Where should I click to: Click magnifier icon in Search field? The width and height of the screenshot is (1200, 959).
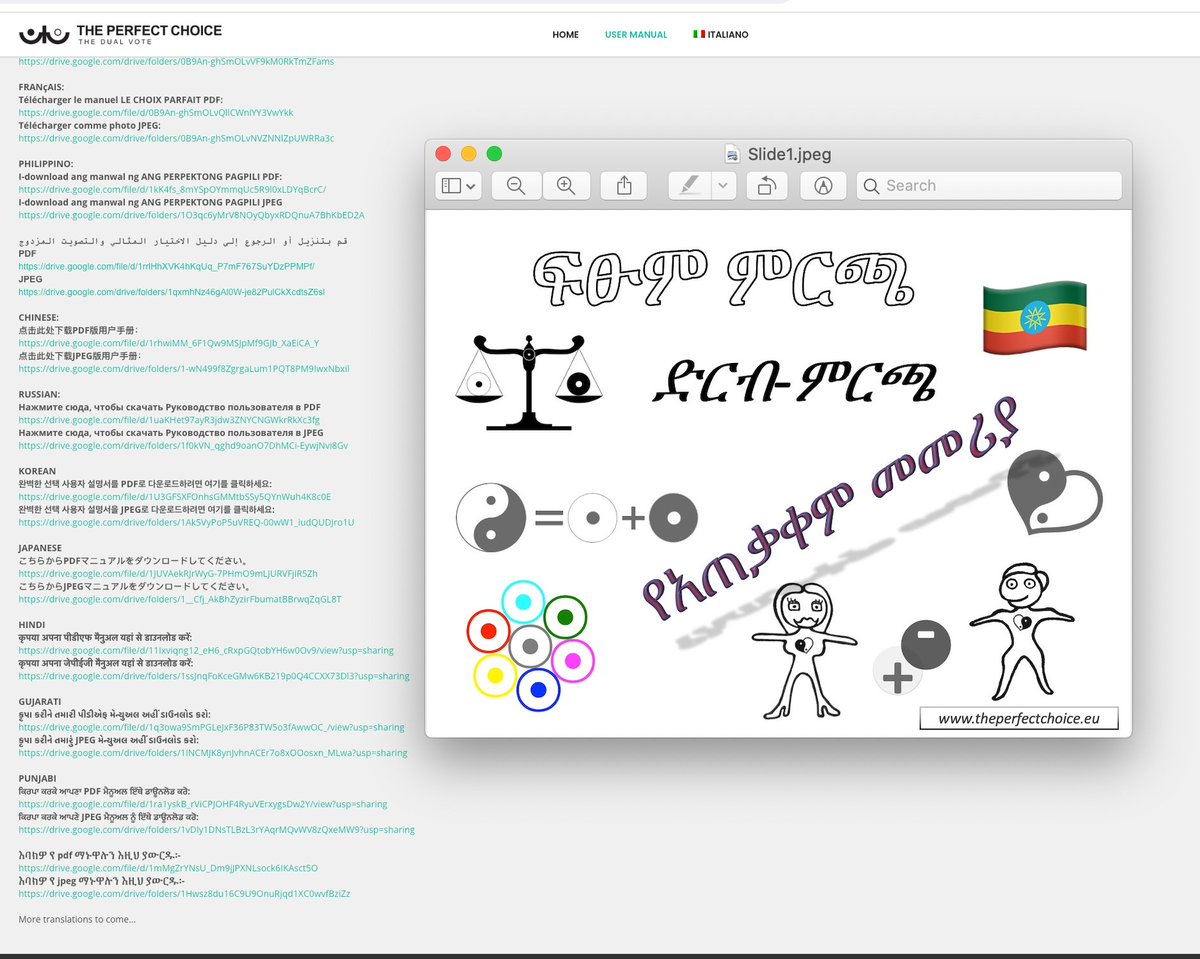tap(871, 186)
